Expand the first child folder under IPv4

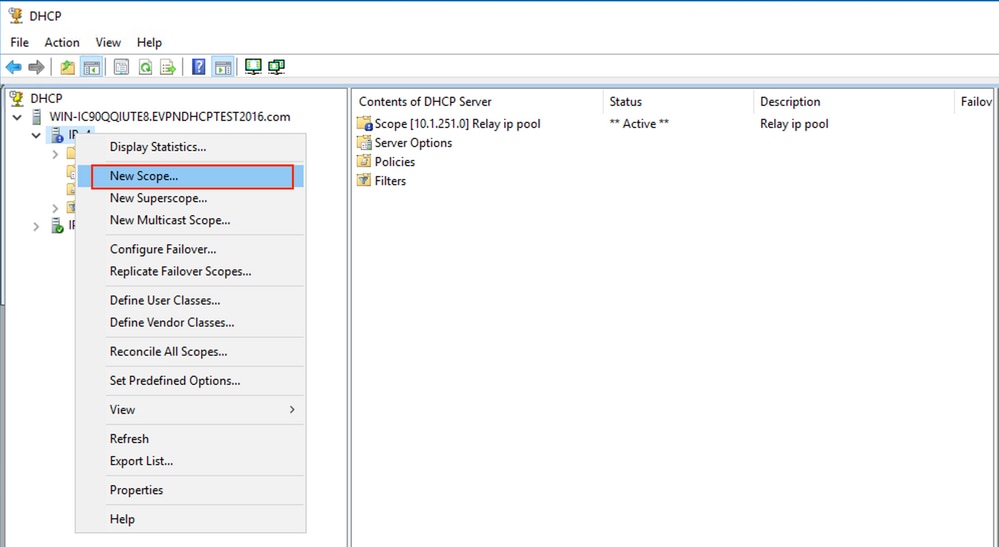55,154
